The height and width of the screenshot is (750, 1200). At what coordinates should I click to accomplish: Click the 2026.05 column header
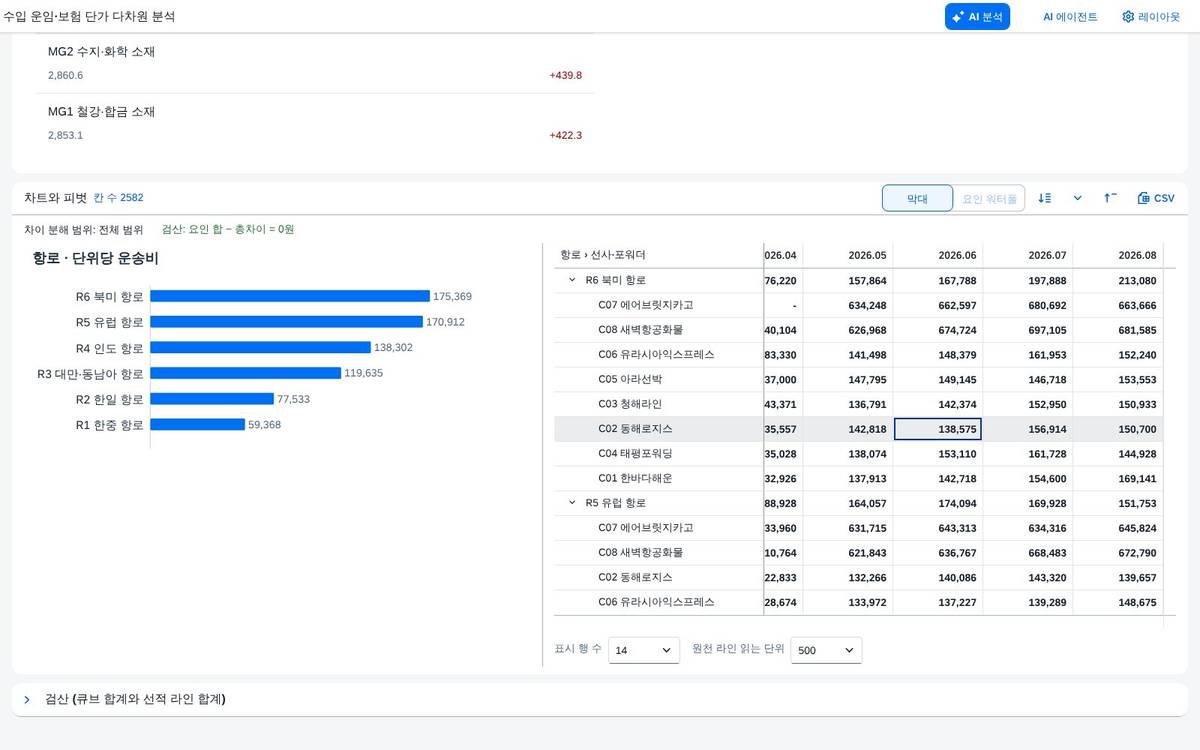click(x=848, y=255)
